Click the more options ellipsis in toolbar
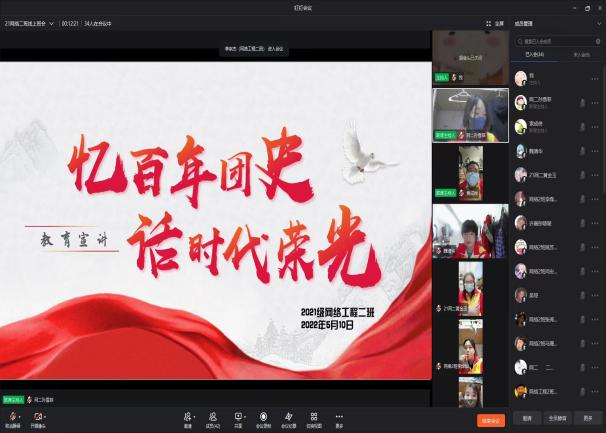 pyautogui.click(x=339, y=416)
